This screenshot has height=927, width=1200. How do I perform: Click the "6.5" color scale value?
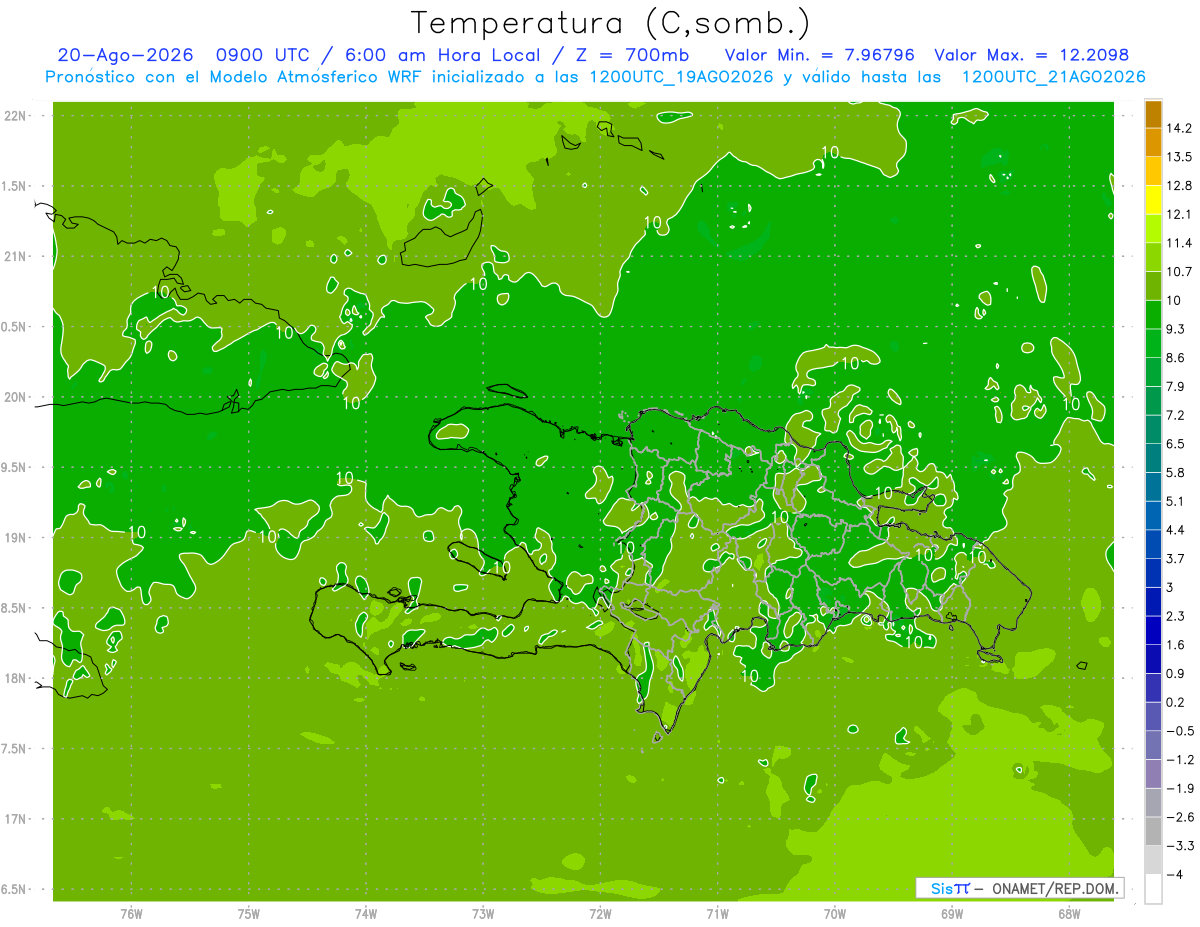(x=1175, y=443)
